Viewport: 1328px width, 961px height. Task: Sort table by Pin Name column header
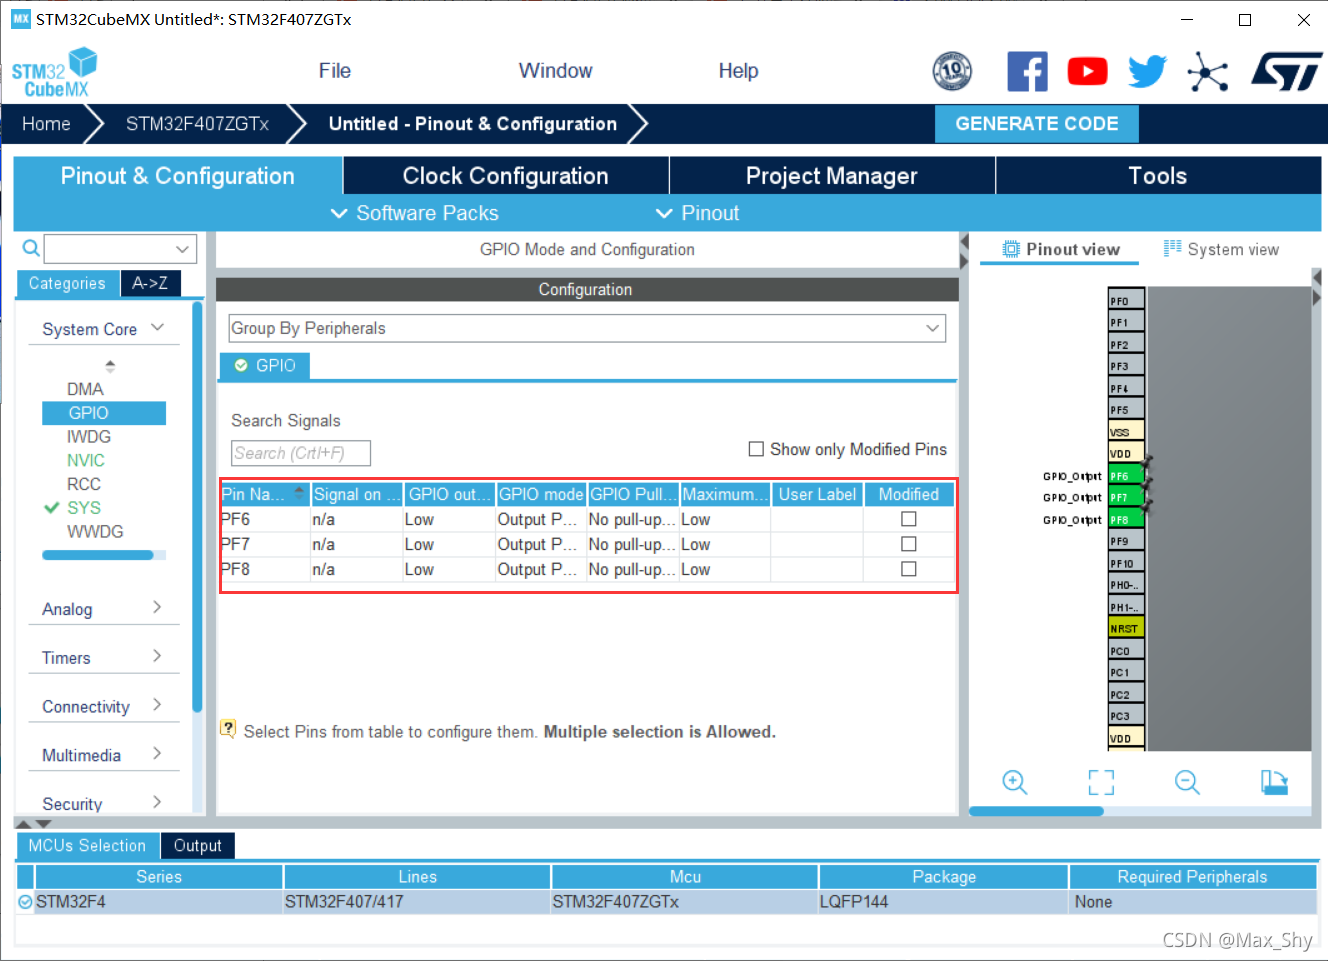264,494
